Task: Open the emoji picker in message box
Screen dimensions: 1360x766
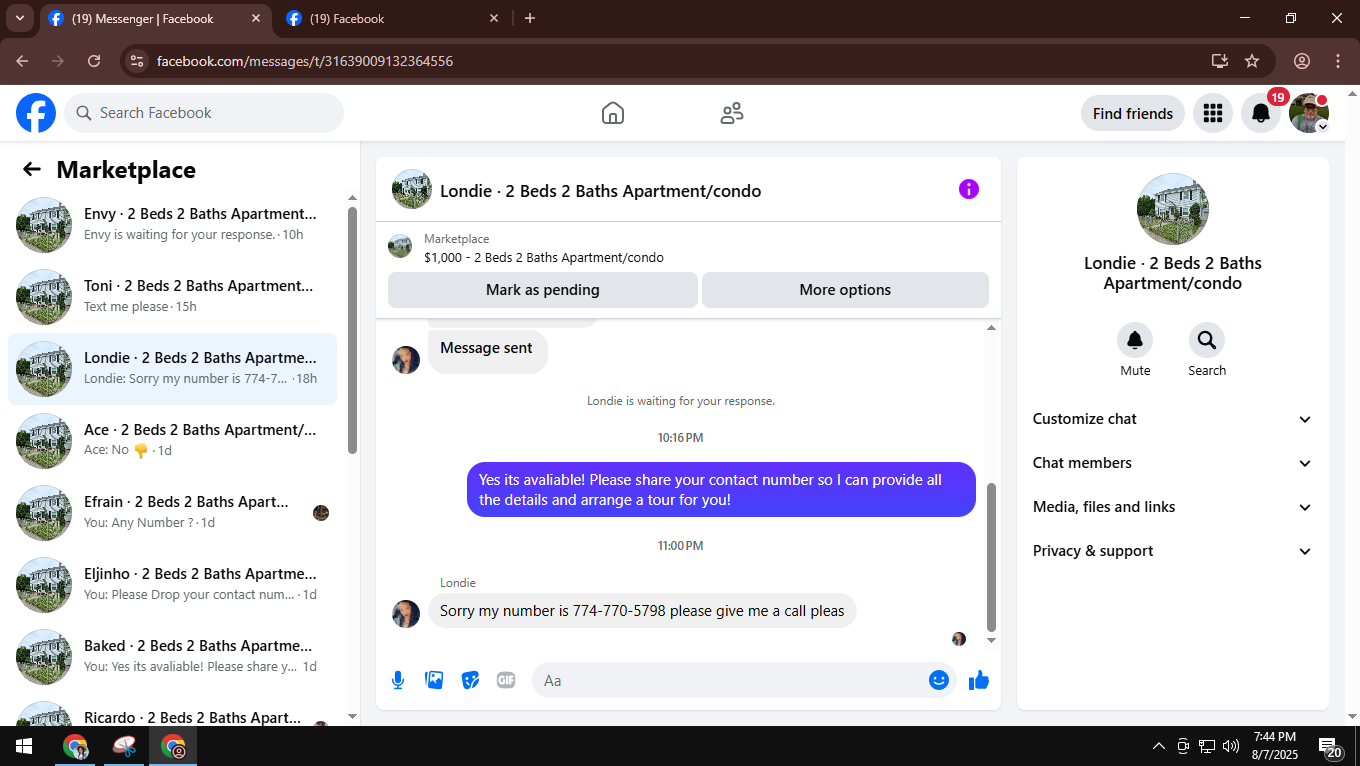Action: 938,680
